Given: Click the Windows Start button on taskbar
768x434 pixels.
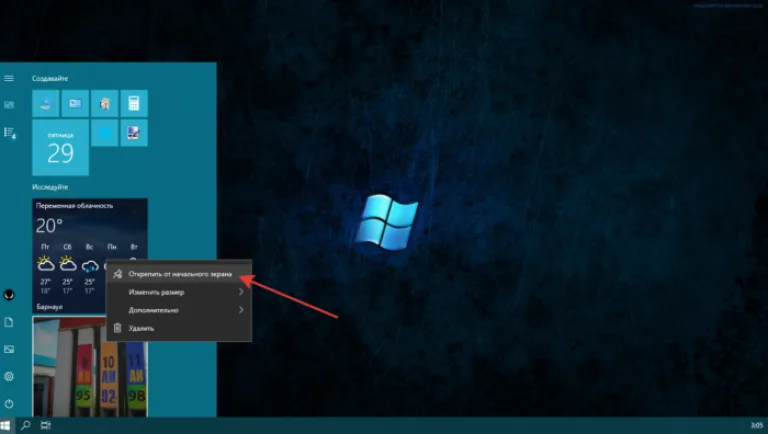Looking at the screenshot, I should (x=5, y=425).
